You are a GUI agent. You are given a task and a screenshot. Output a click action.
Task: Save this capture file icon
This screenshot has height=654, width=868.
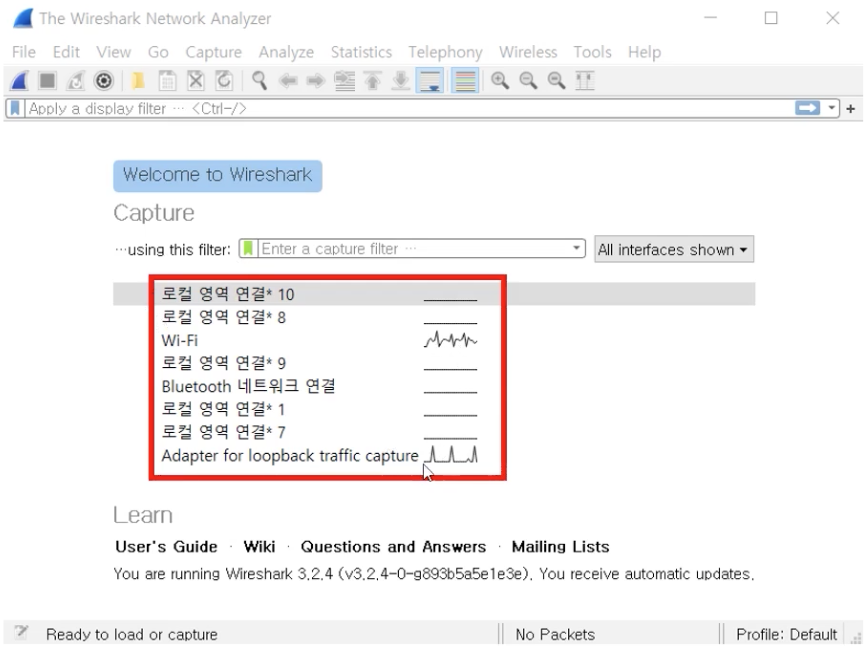click(x=167, y=81)
